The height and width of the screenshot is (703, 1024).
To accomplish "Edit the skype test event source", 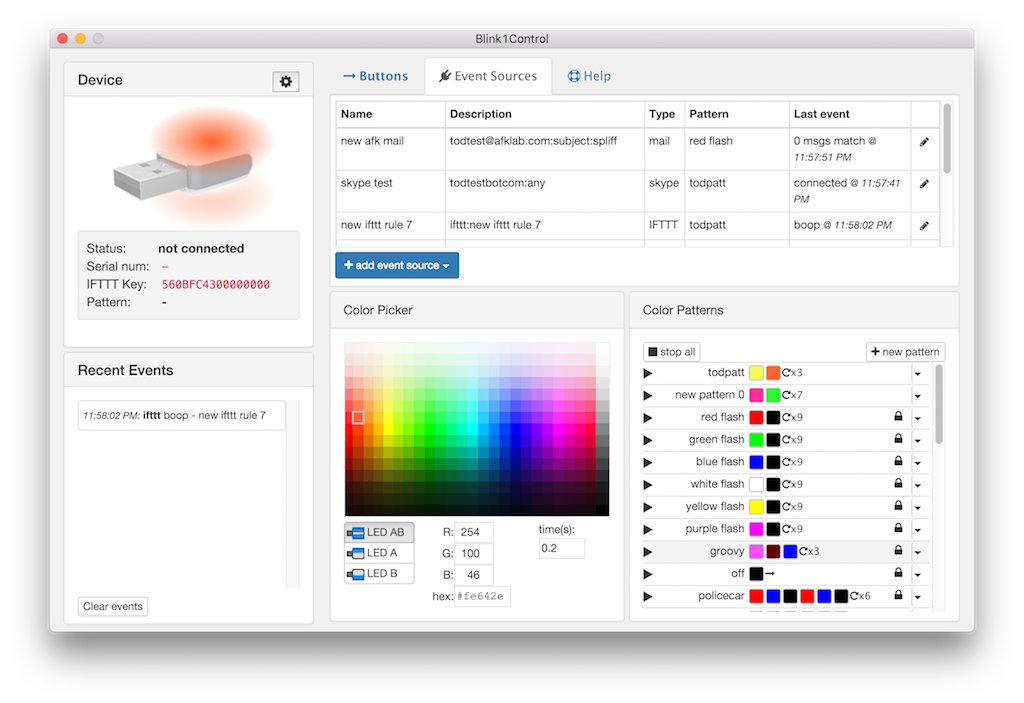I will [924, 184].
